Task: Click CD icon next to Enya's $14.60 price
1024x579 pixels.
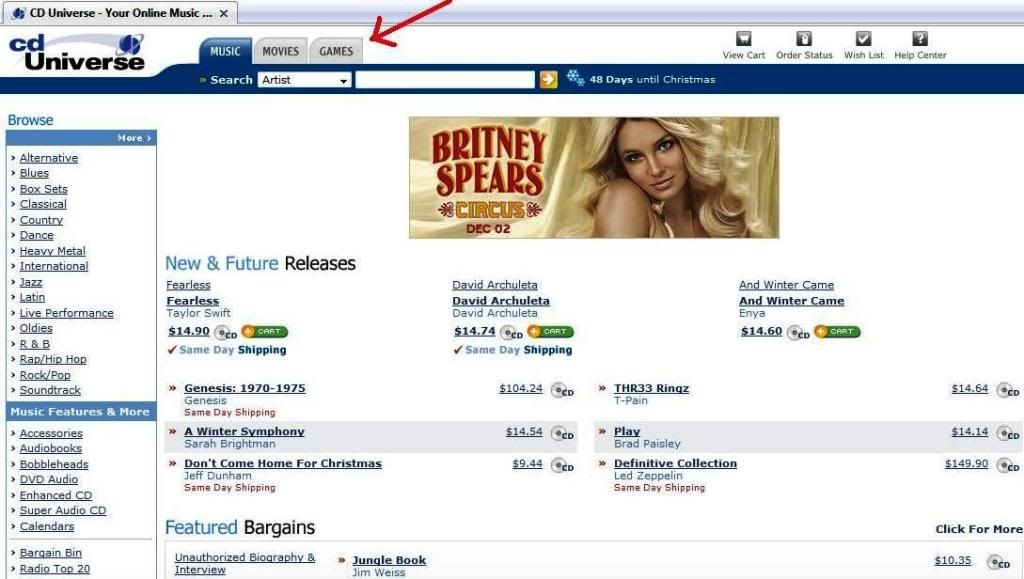Action: (798, 333)
